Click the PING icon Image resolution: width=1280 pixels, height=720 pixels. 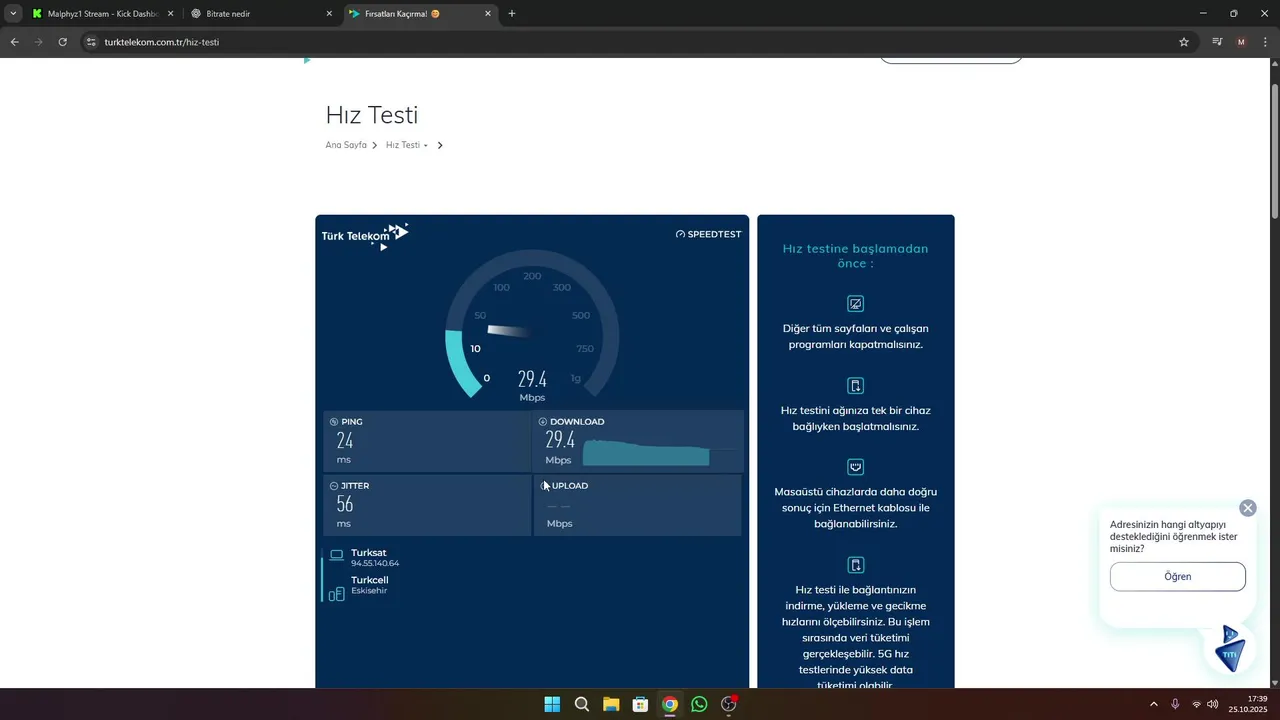click(x=334, y=422)
